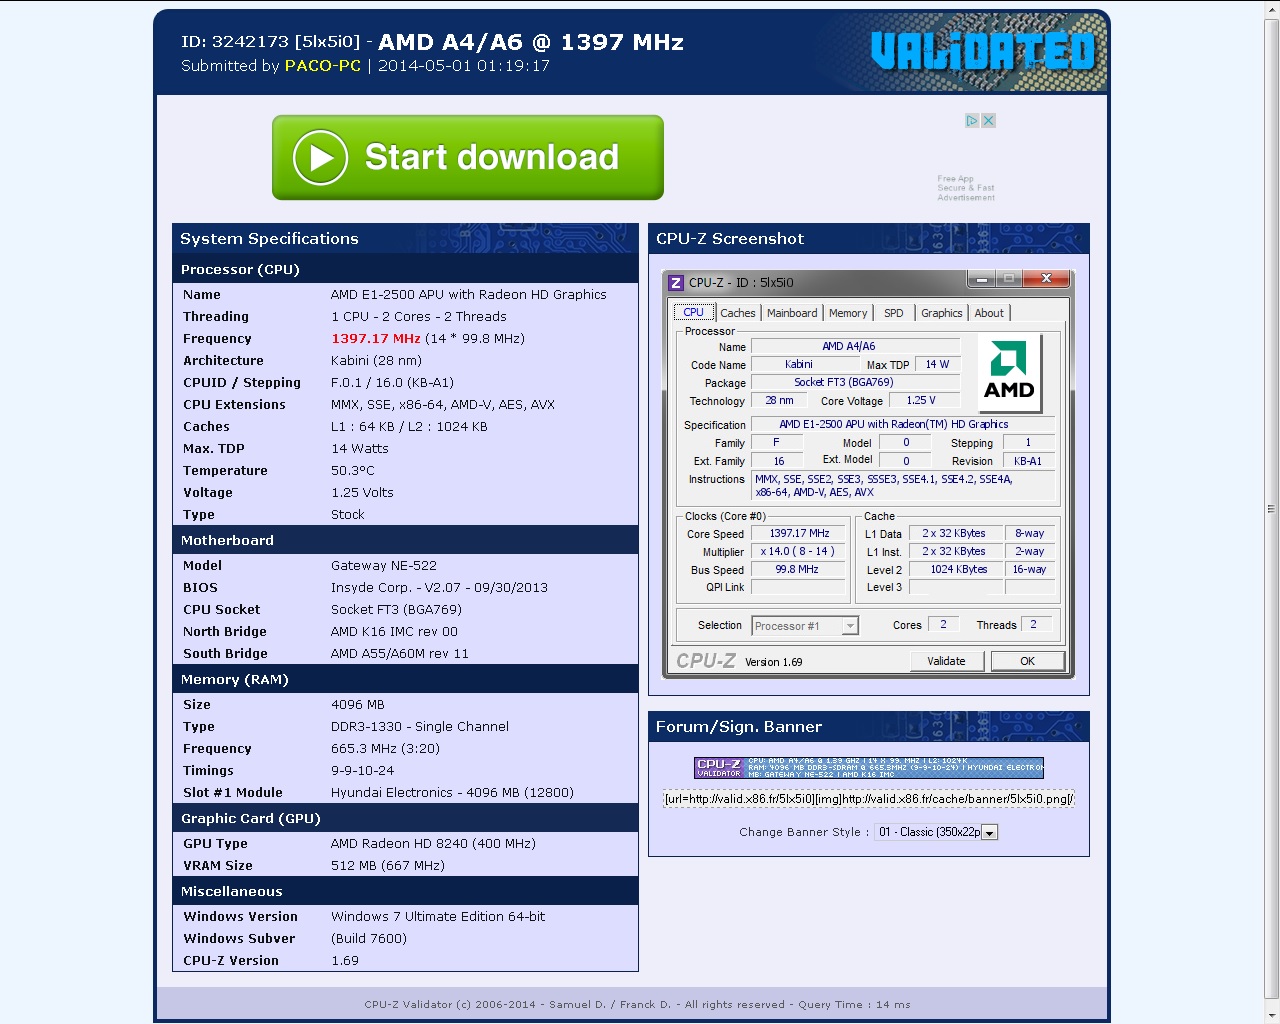Click the 'Kabini (28 nm)' architecture value
Viewport: 1280px width, 1024px height.
[376, 360]
